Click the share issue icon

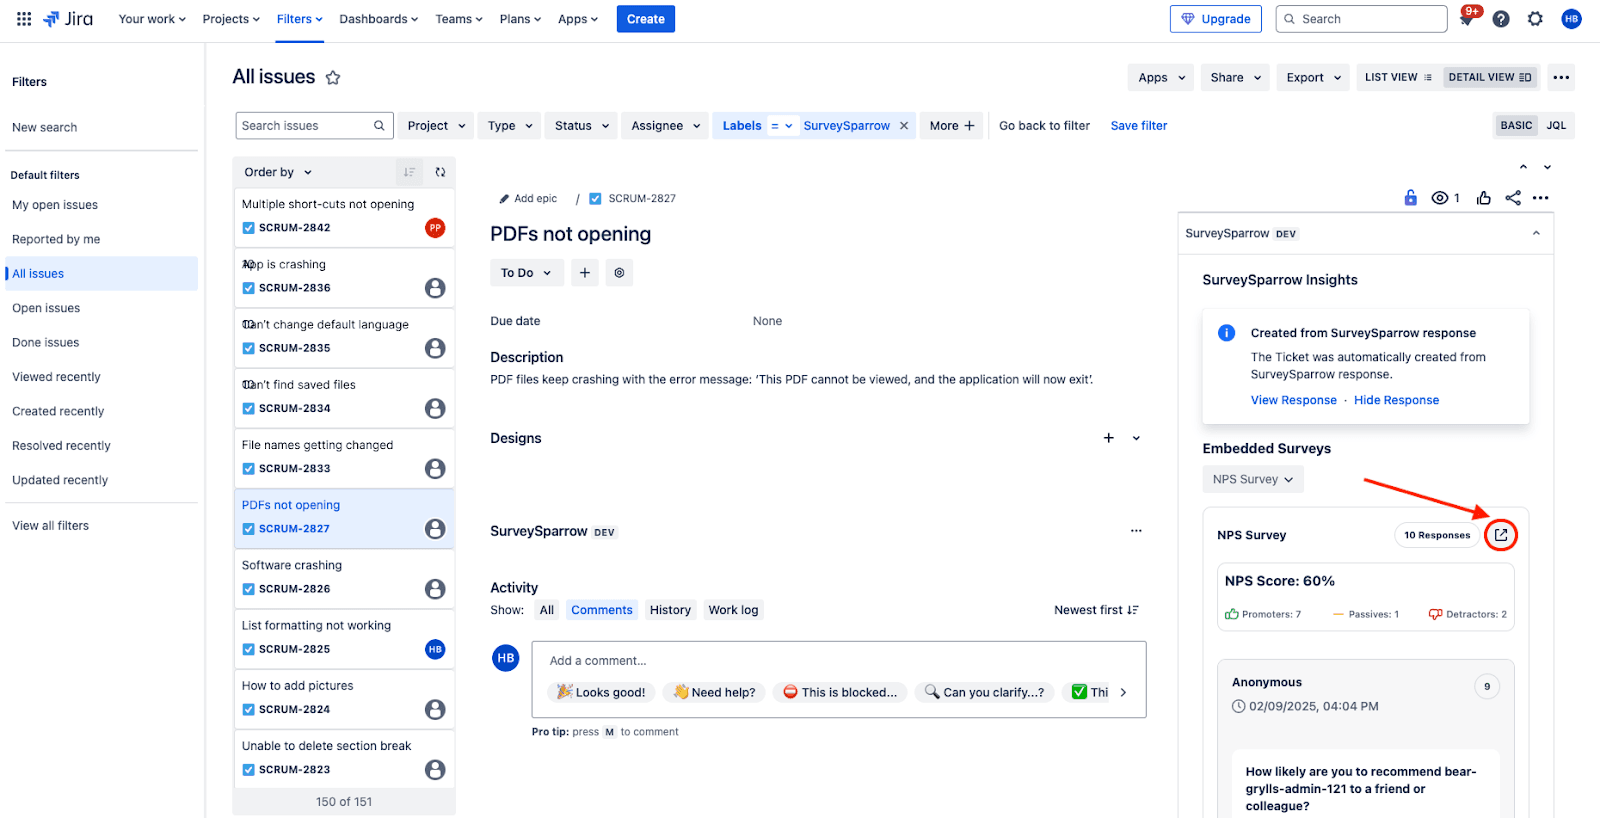(x=1513, y=198)
